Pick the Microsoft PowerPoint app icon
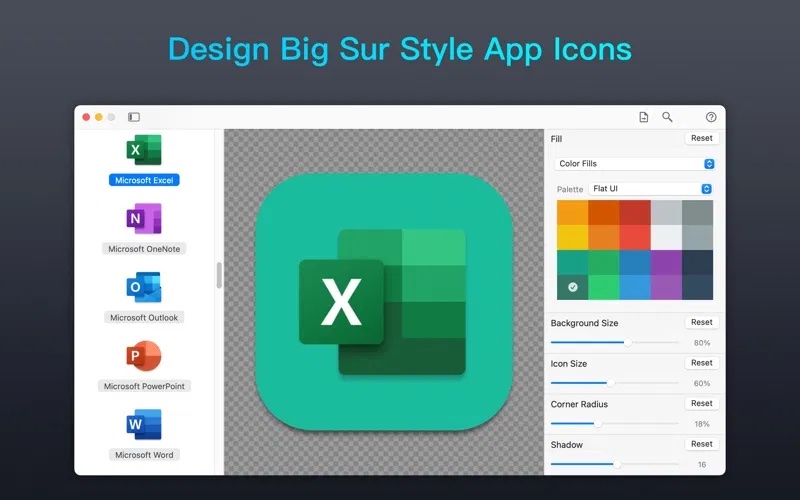 click(x=144, y=356)
